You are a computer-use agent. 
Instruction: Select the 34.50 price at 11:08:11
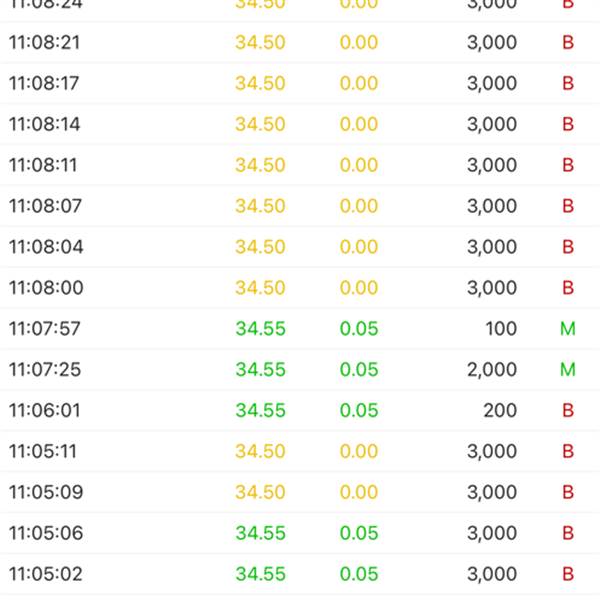pyautogui.click(x=260, y=166)
